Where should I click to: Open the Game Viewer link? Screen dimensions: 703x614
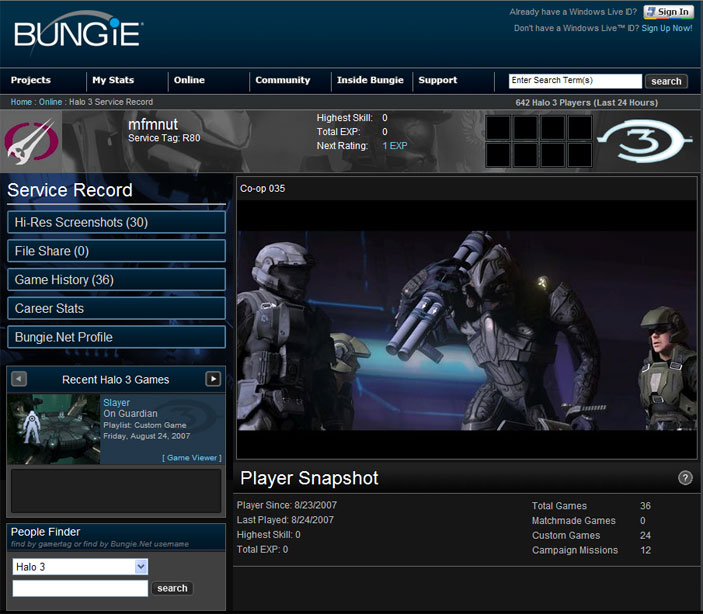coord(192,458)
